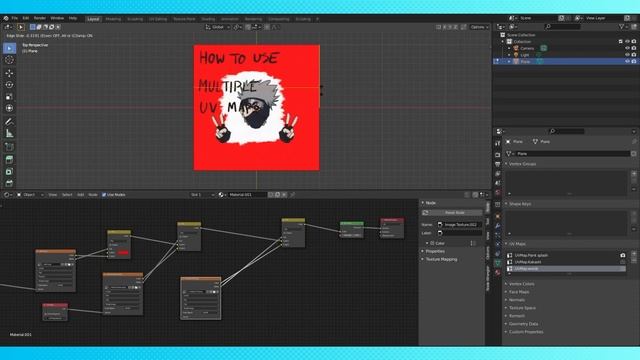Select the Select Box tool in the viewport toolbar

9,48
